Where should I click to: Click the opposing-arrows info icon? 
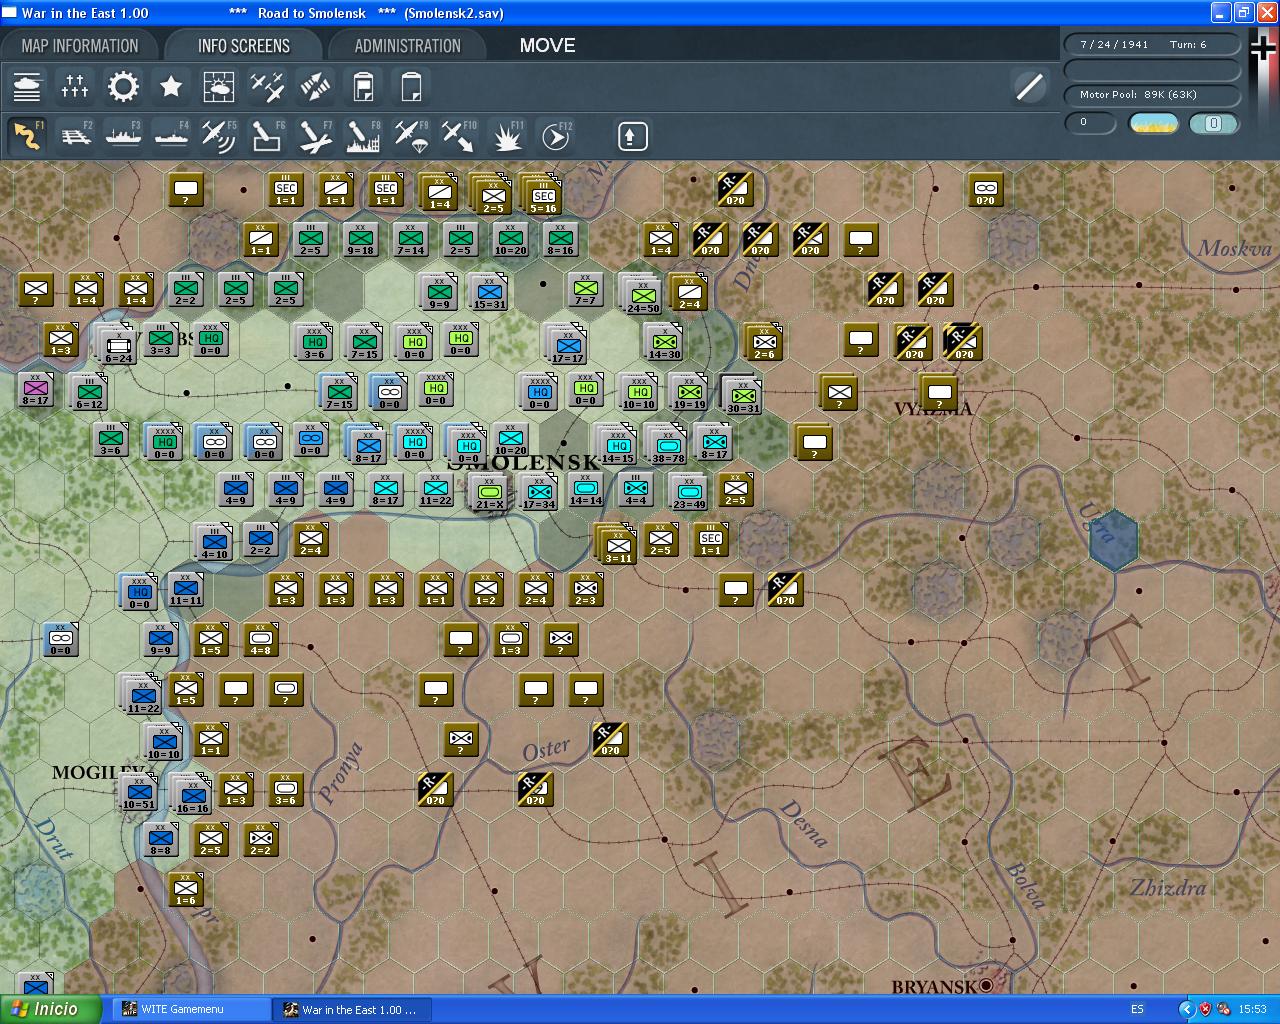pyautogui.click(x=315, y=87)
